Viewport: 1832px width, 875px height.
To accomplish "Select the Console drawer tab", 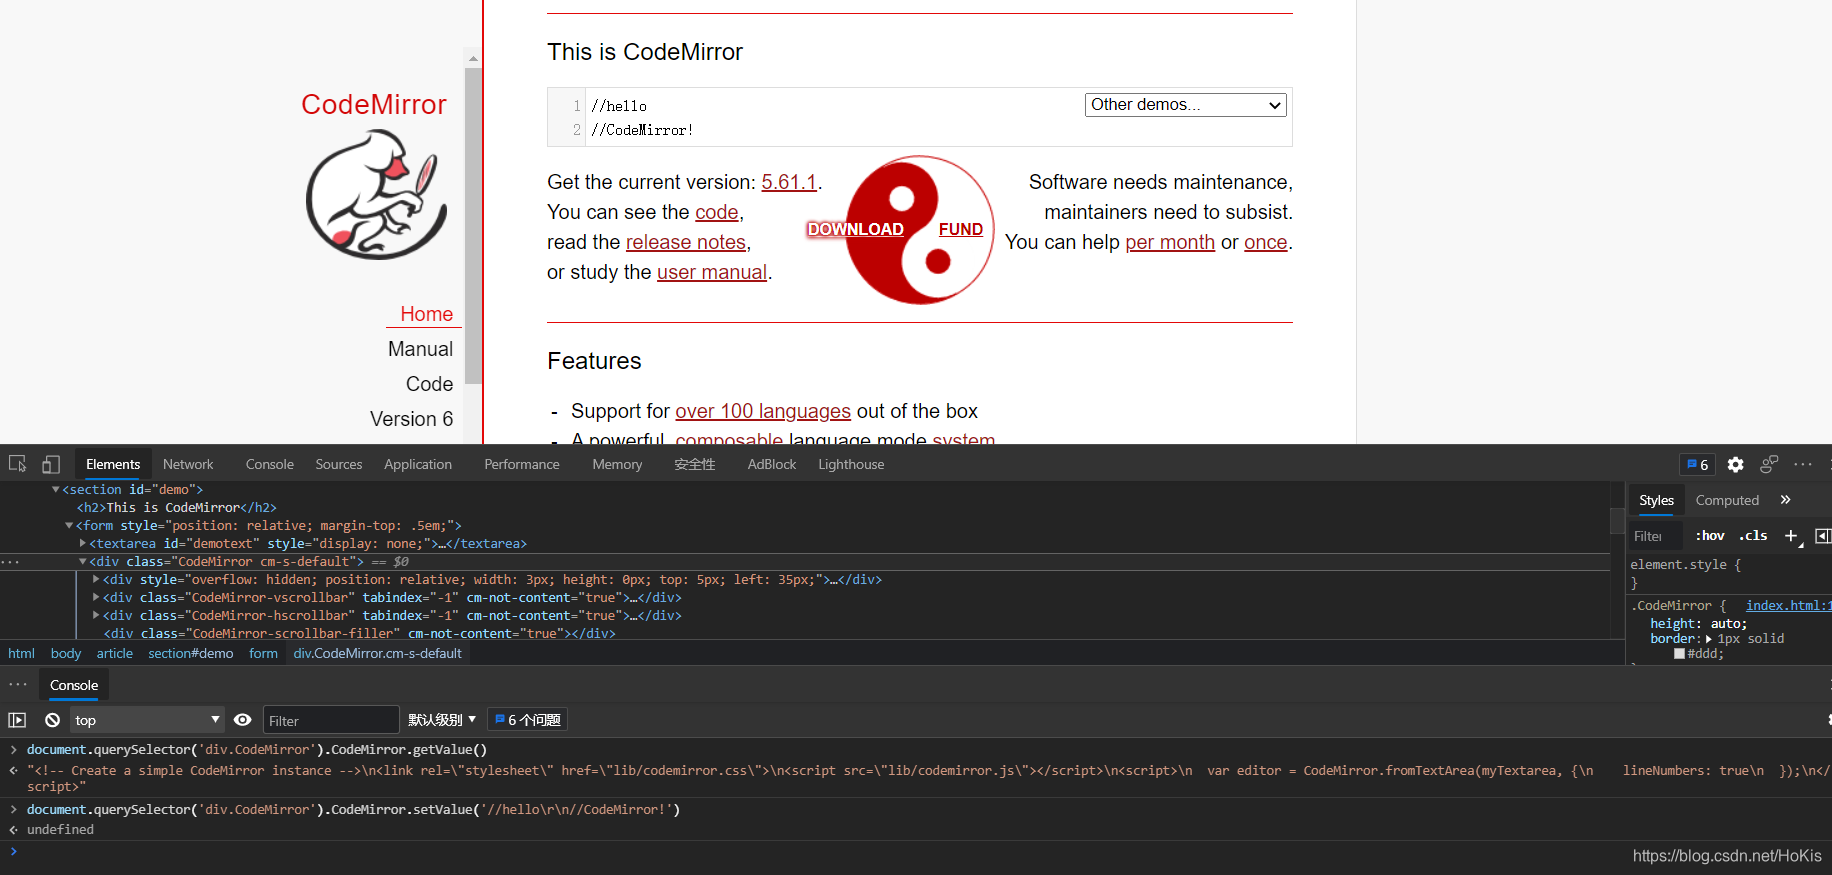I will [x=74, y=685].
